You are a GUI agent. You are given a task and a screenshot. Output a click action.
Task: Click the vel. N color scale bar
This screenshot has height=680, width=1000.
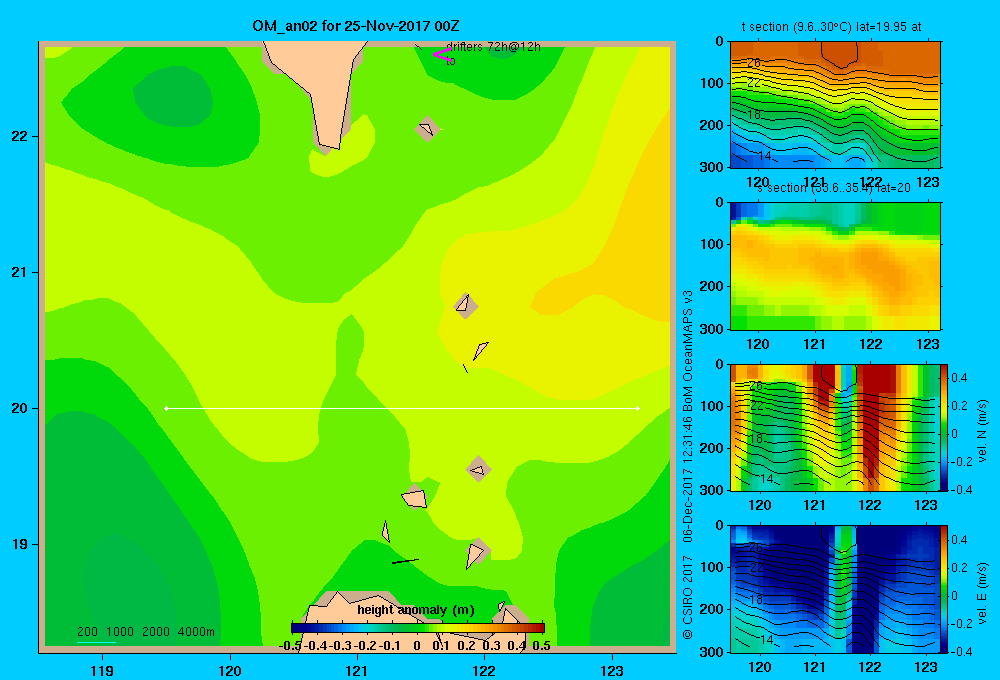944,427
